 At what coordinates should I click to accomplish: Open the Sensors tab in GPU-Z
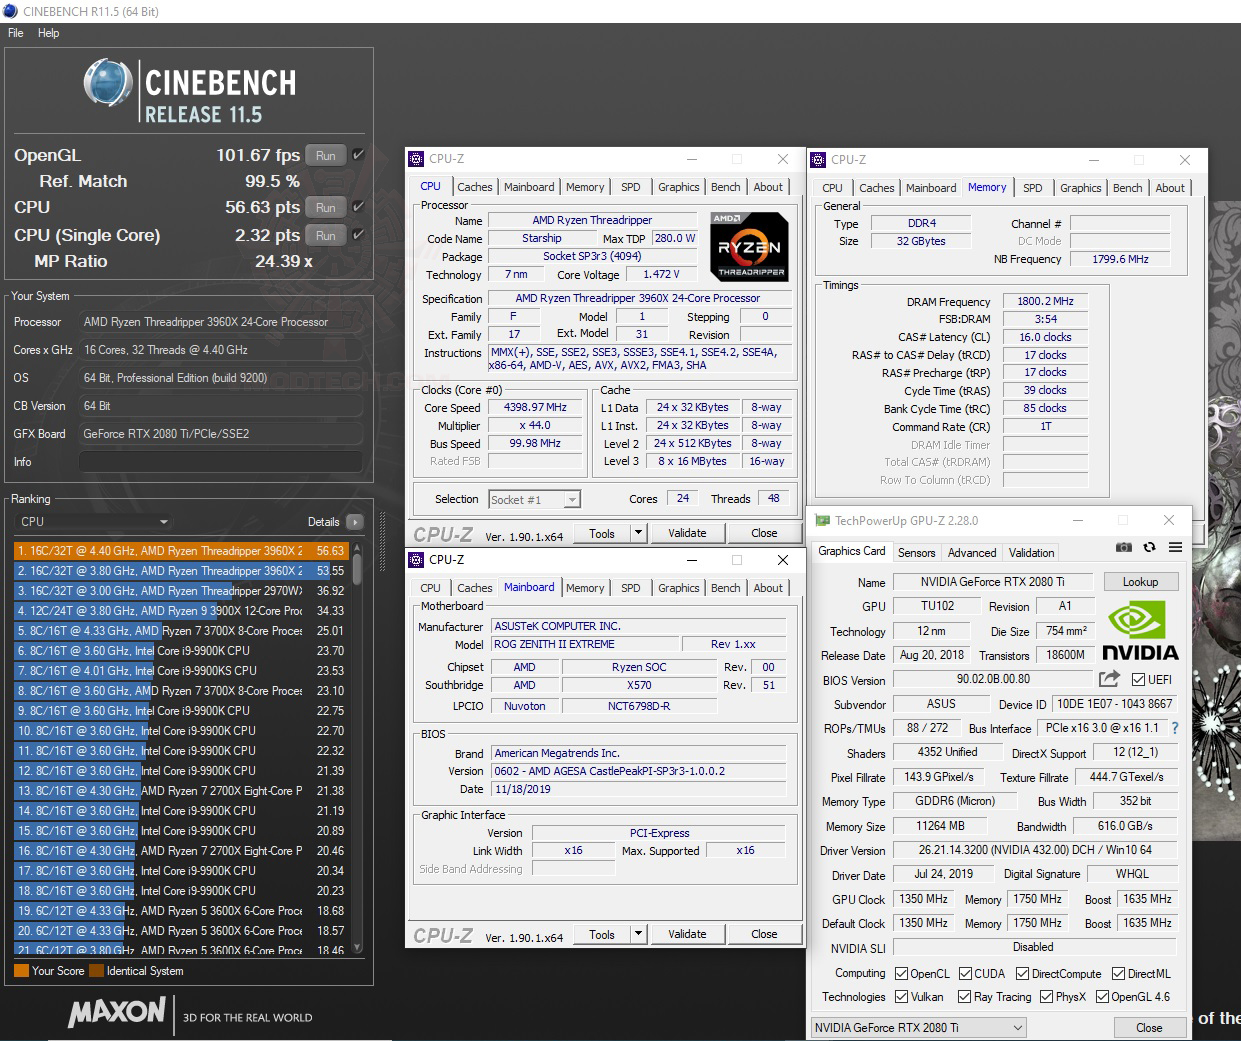click(916, 552)
